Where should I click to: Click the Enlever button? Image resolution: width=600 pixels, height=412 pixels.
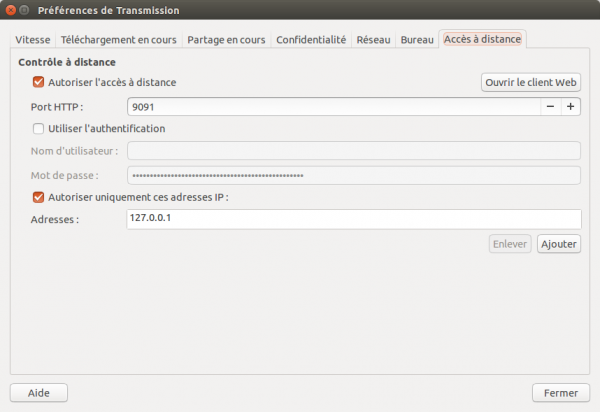[510, 243]
